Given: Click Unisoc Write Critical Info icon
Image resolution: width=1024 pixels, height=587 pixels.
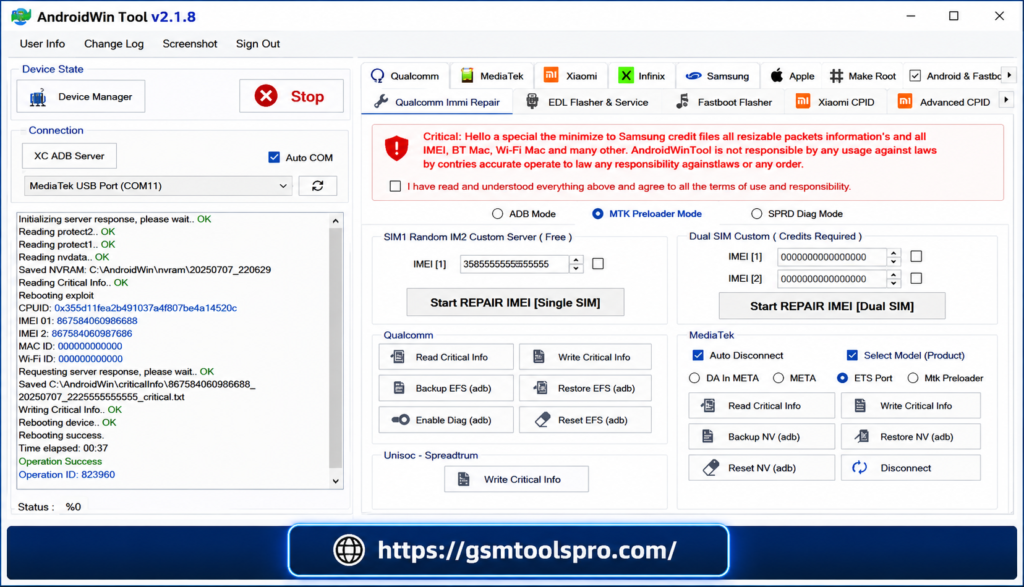Looking at the screenshot, I should pyautogui.click(x=464, y=479).
